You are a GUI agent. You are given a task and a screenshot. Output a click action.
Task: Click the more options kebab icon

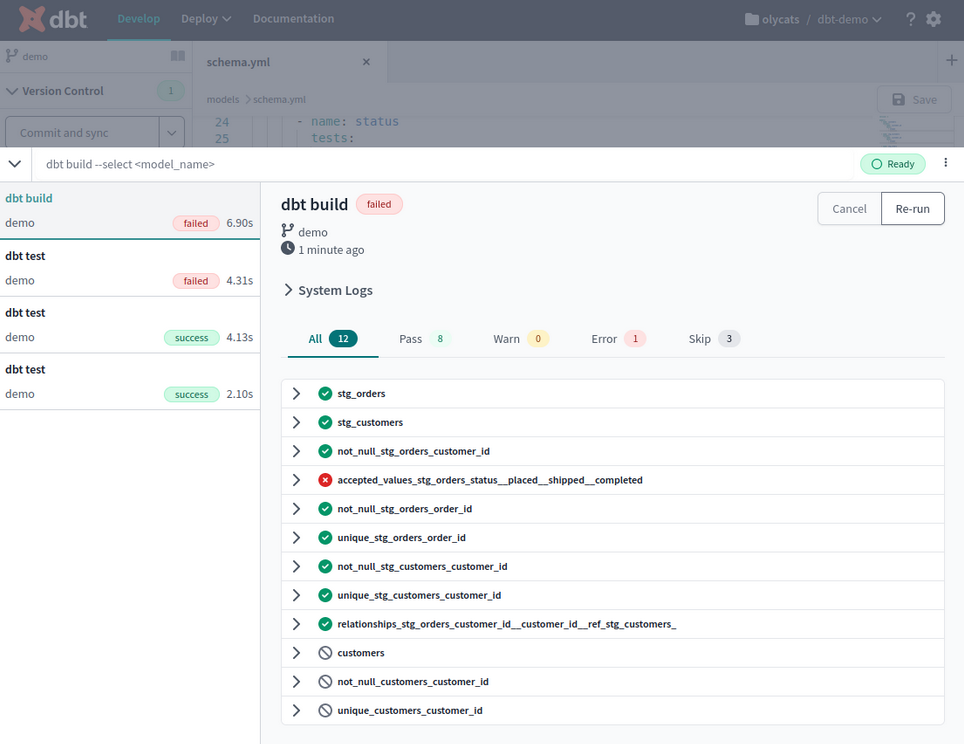[x=946, y=162]
